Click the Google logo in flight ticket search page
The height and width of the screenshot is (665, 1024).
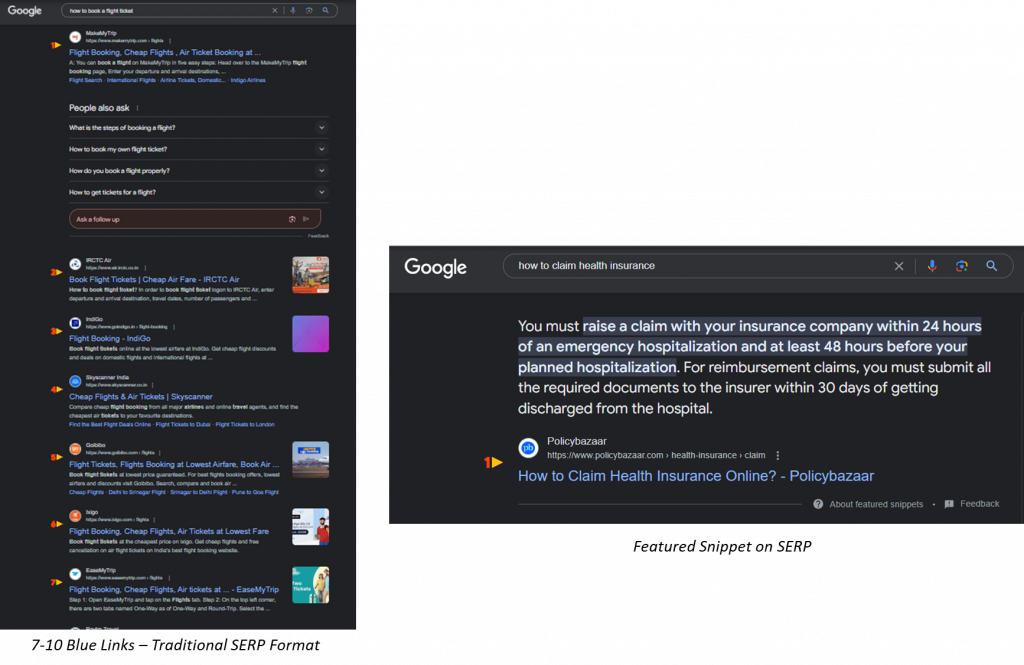(x=25, y=10)
